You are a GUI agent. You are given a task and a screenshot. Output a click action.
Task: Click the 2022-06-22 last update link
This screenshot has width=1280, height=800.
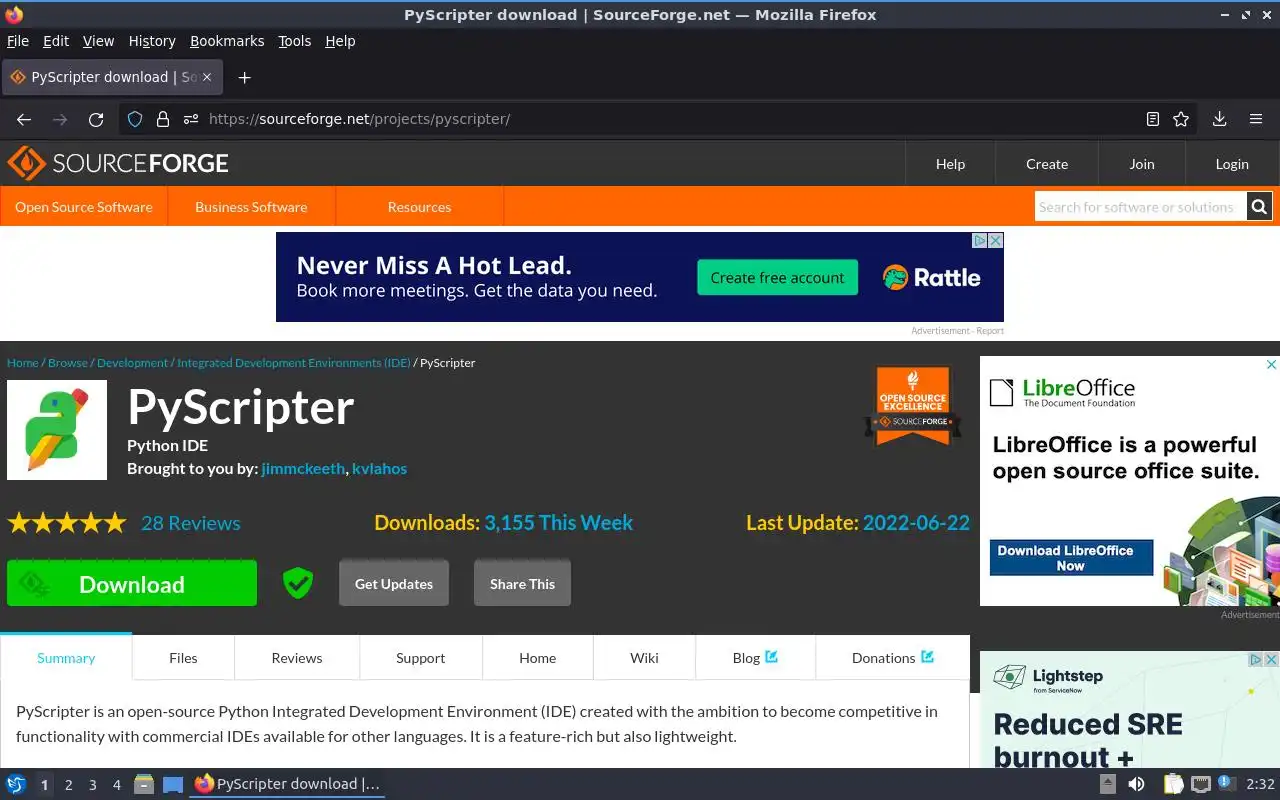[916, 523]
